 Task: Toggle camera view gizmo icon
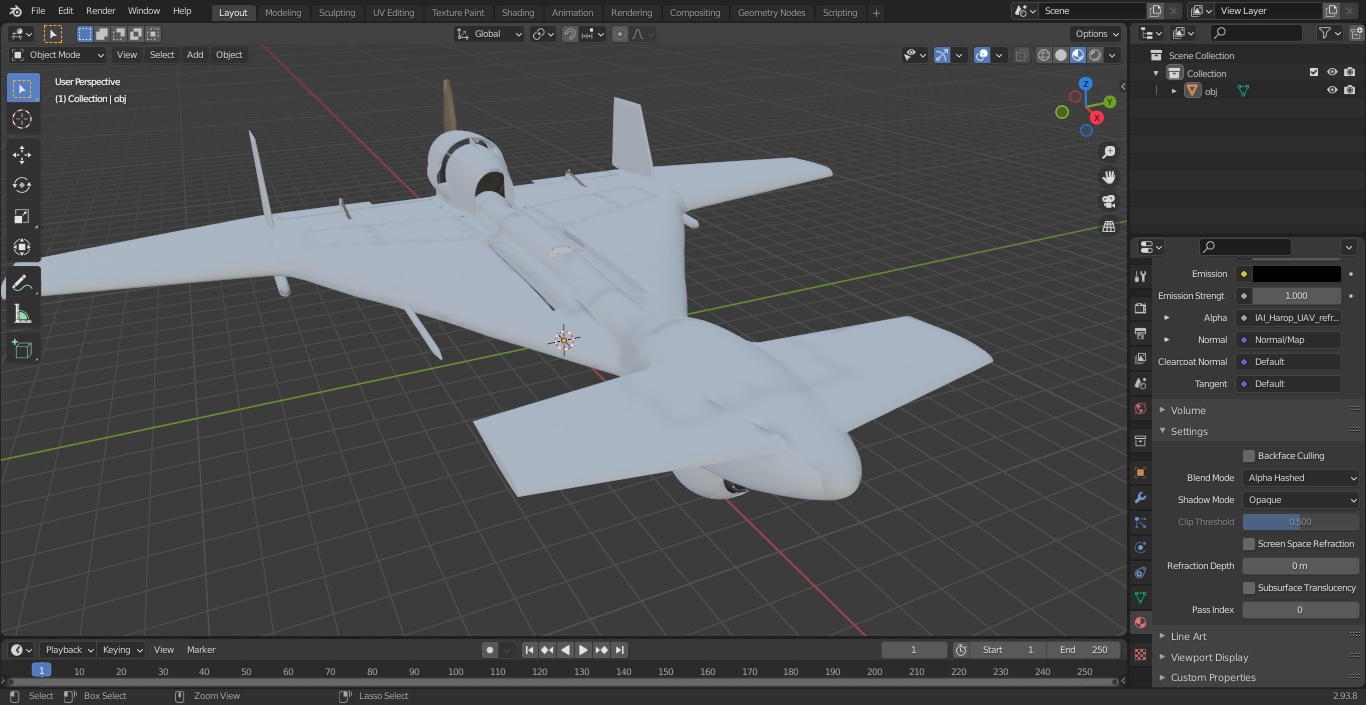point(1109,201)
